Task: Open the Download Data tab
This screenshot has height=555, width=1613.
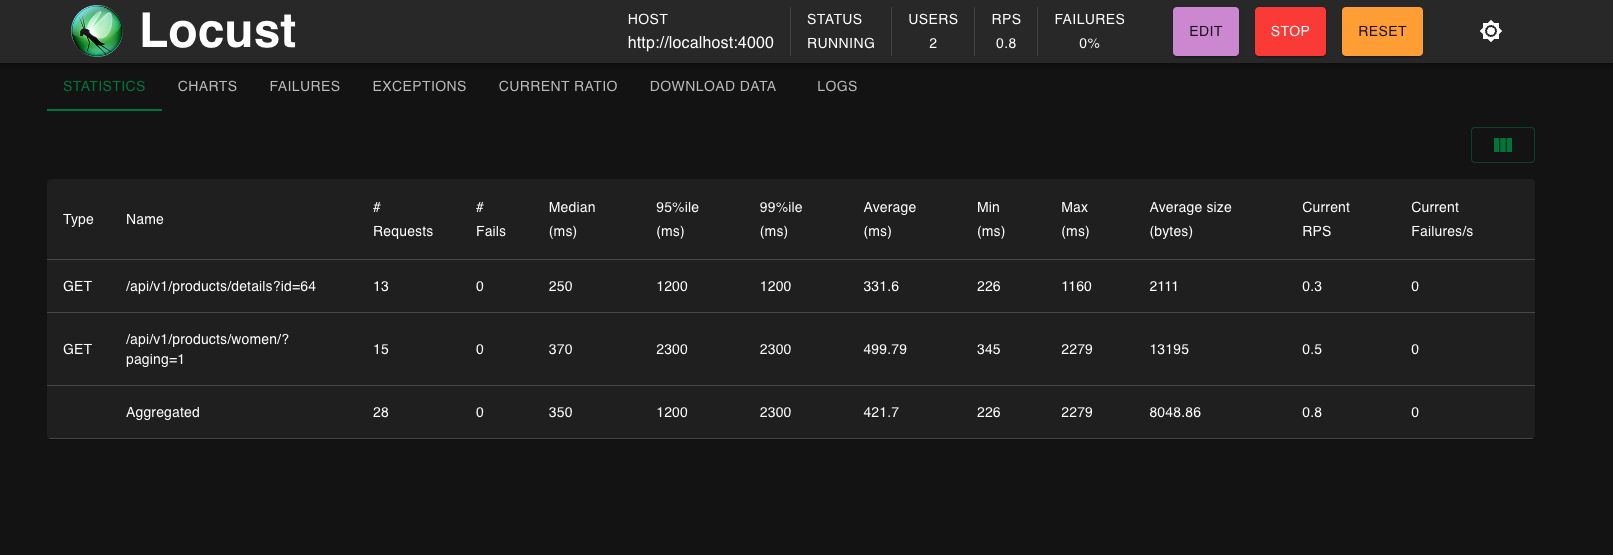Action: pyautogui.click(x=713, y=86)
